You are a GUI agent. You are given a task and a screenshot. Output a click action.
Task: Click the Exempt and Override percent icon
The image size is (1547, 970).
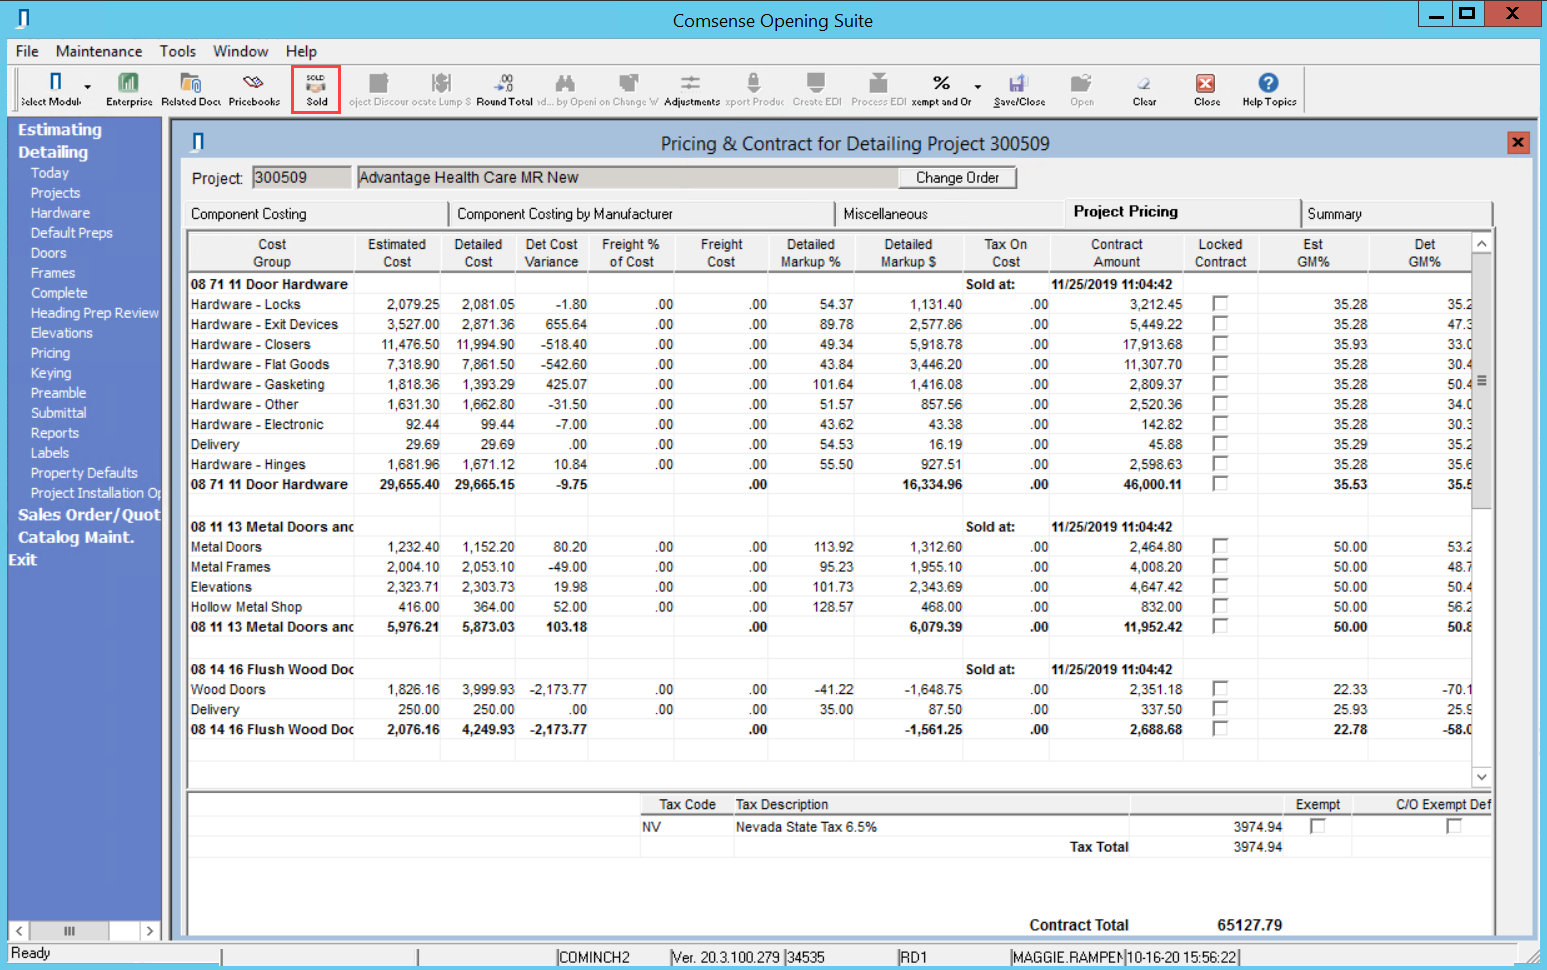941,89
